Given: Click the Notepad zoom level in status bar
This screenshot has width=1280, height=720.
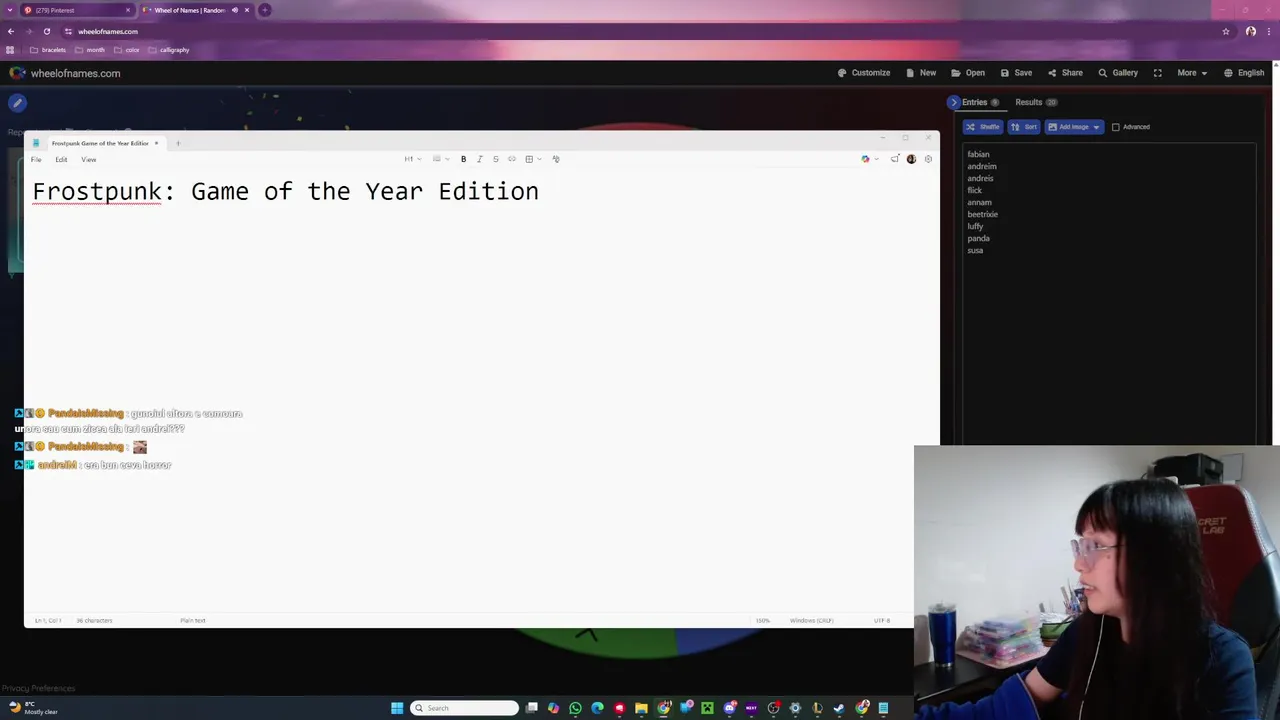Looking at the screenshot, I should (763, 621).
